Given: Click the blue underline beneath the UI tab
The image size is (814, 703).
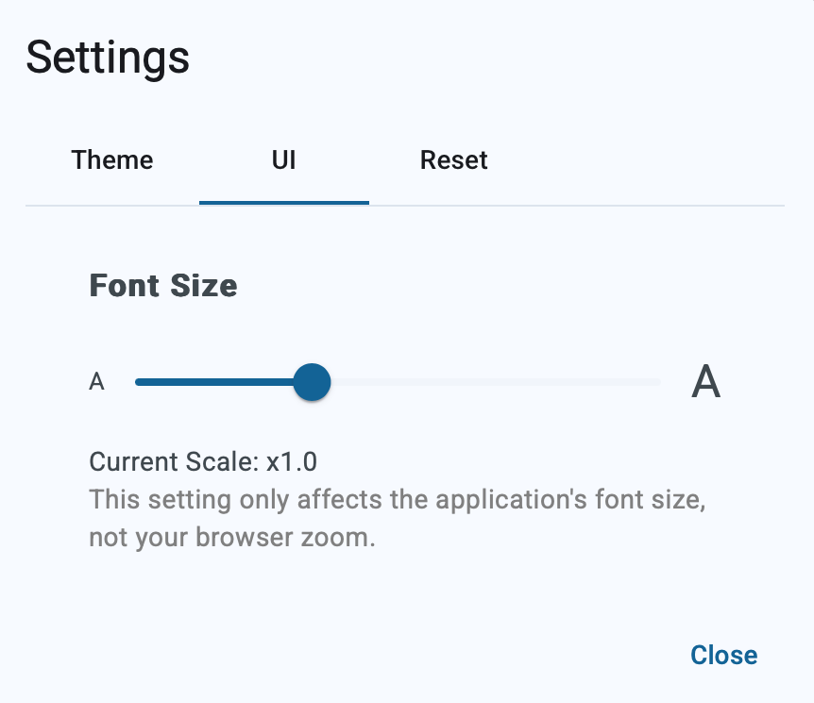Looking at the screenshot, I should (284, 202).
